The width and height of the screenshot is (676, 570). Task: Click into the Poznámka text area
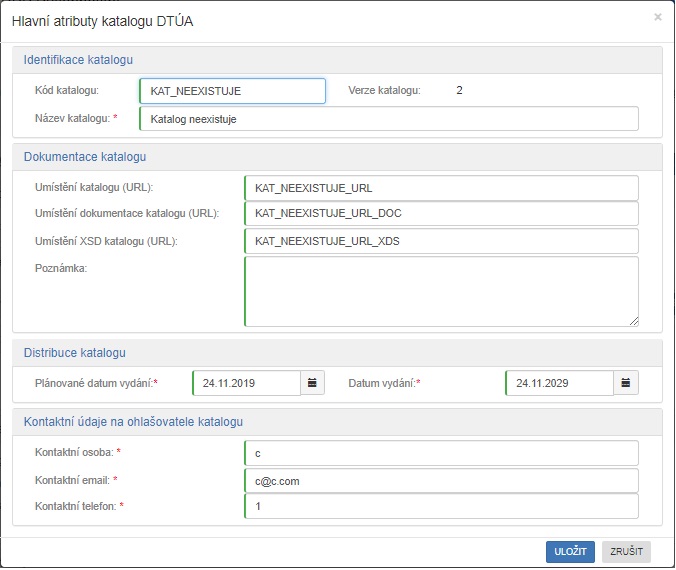point(441,291)
